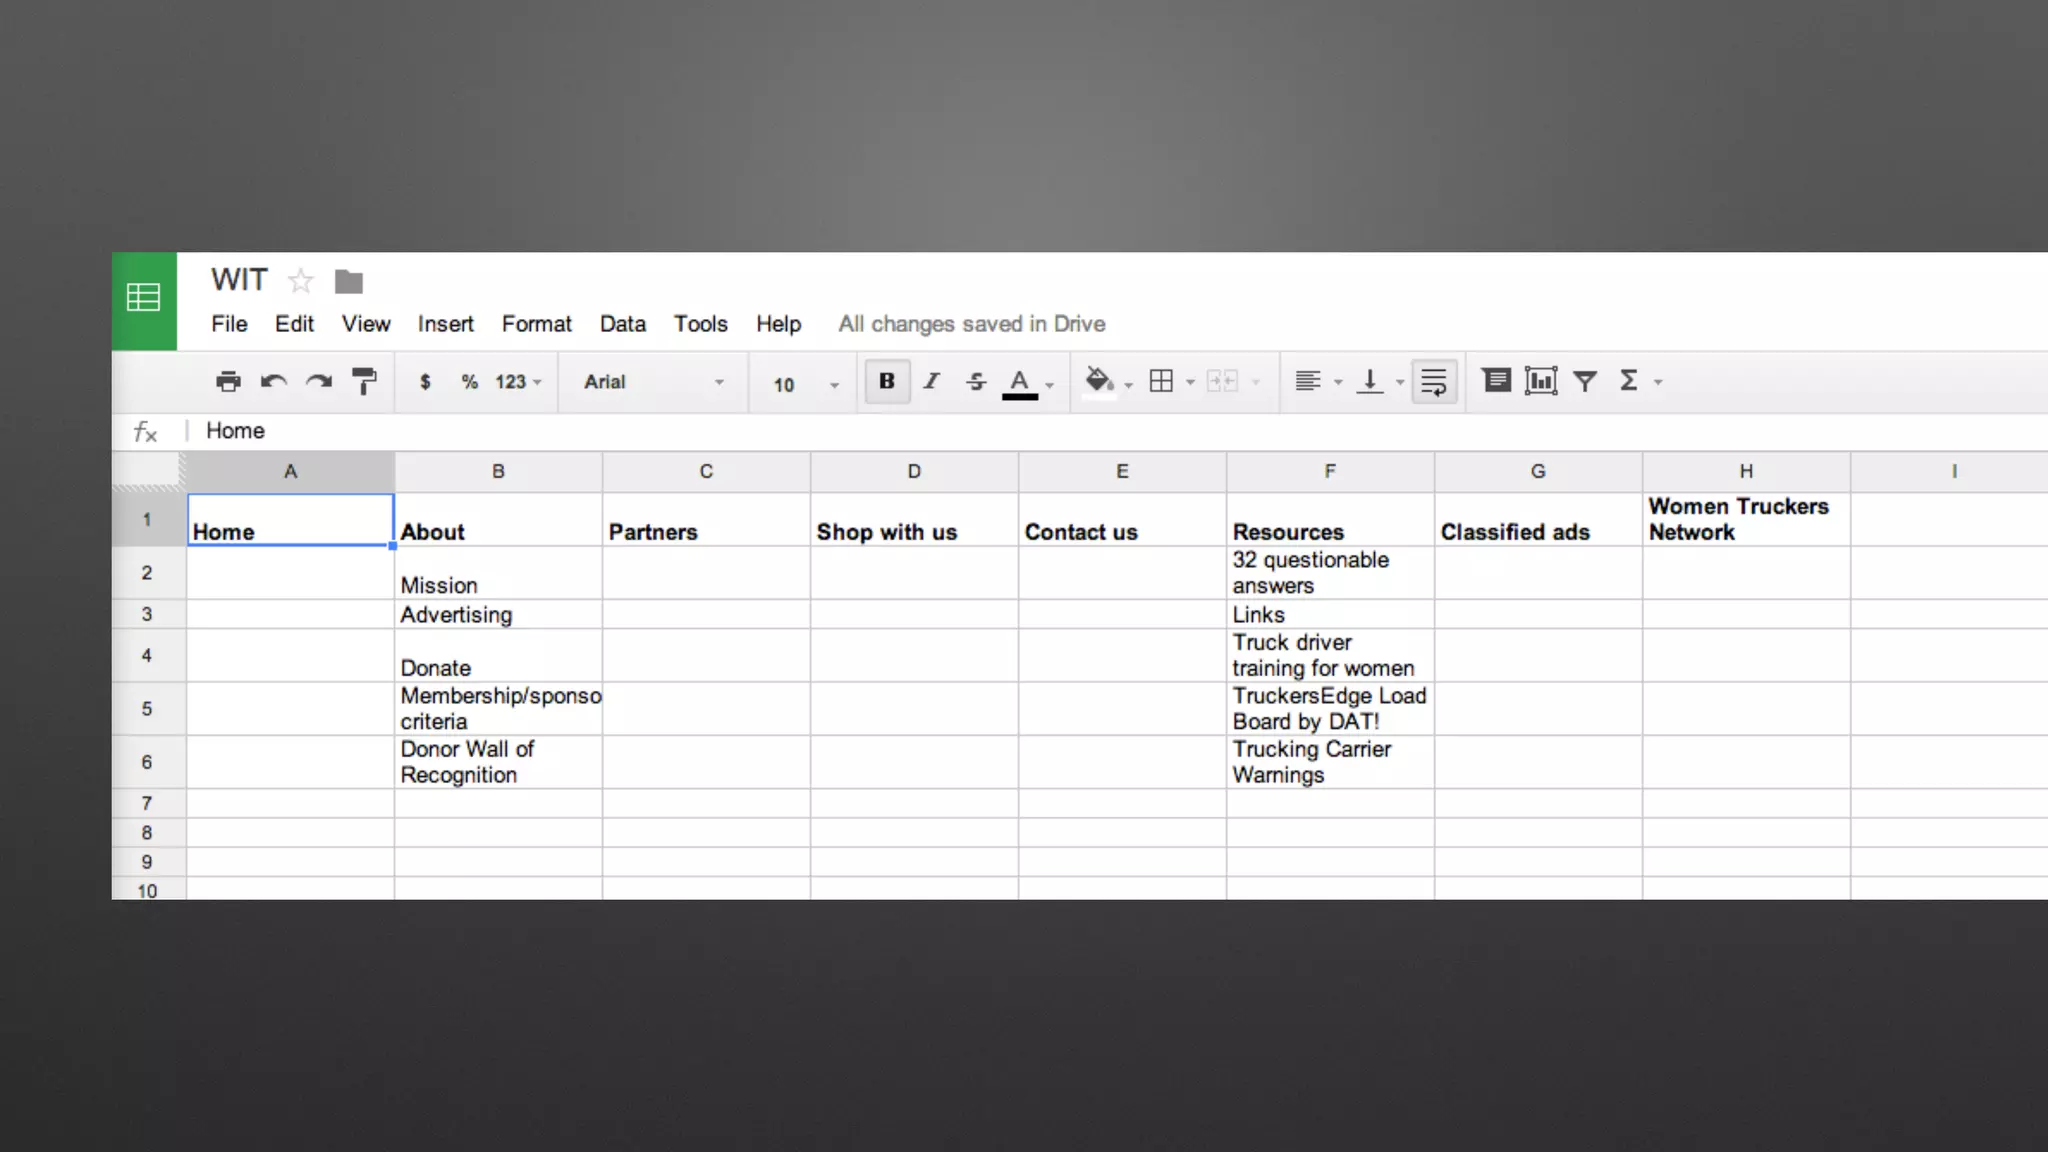Open the Format menu

click(536, 324)
